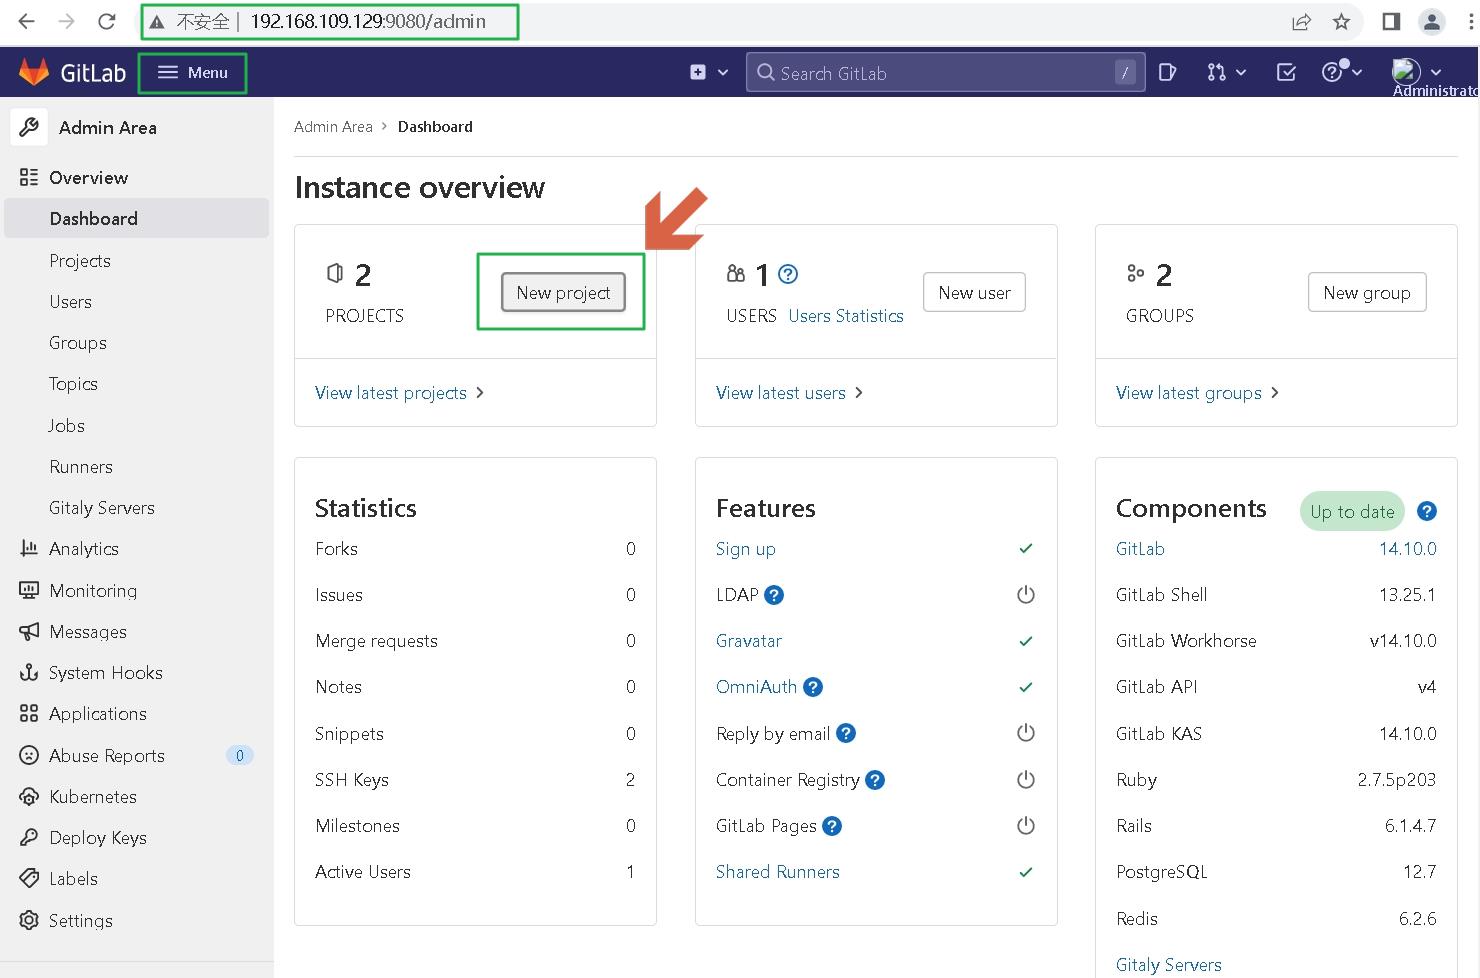Open Monitoring sidebar item
The width and height of the screenshot is (1480, 978).
[x=93, y=590]
